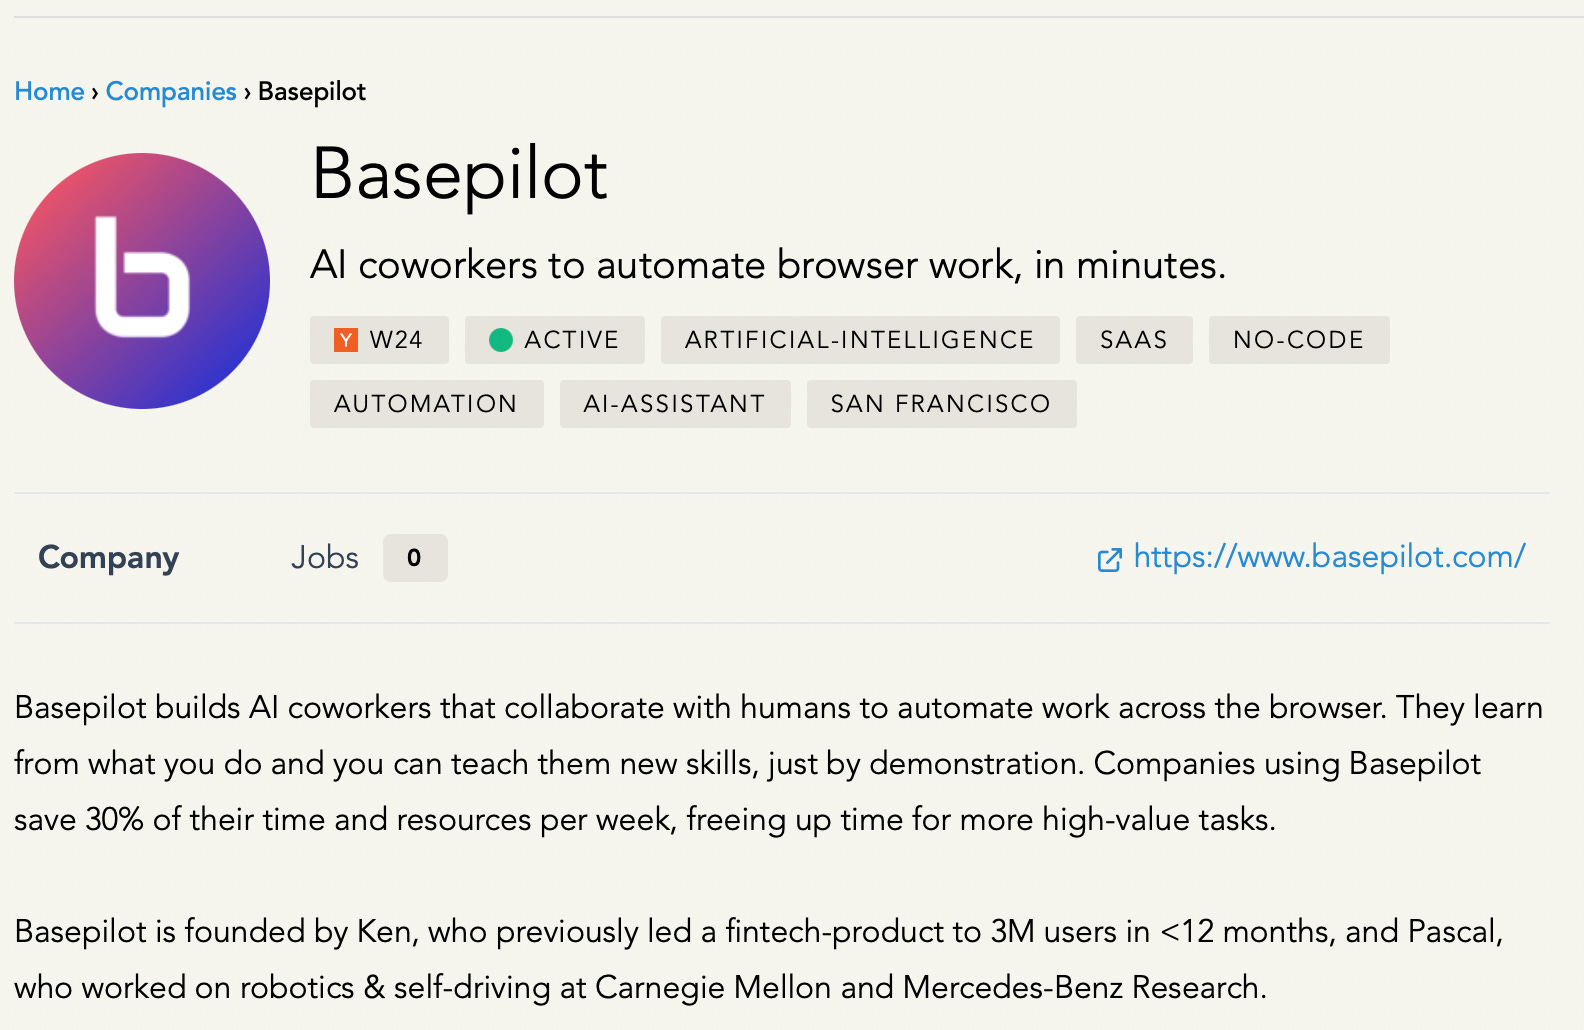1584x1030 pixels.
Task: Click the Basepilot breadcrumb current page text
Action: pyautogui.click(x=312, y=91)
